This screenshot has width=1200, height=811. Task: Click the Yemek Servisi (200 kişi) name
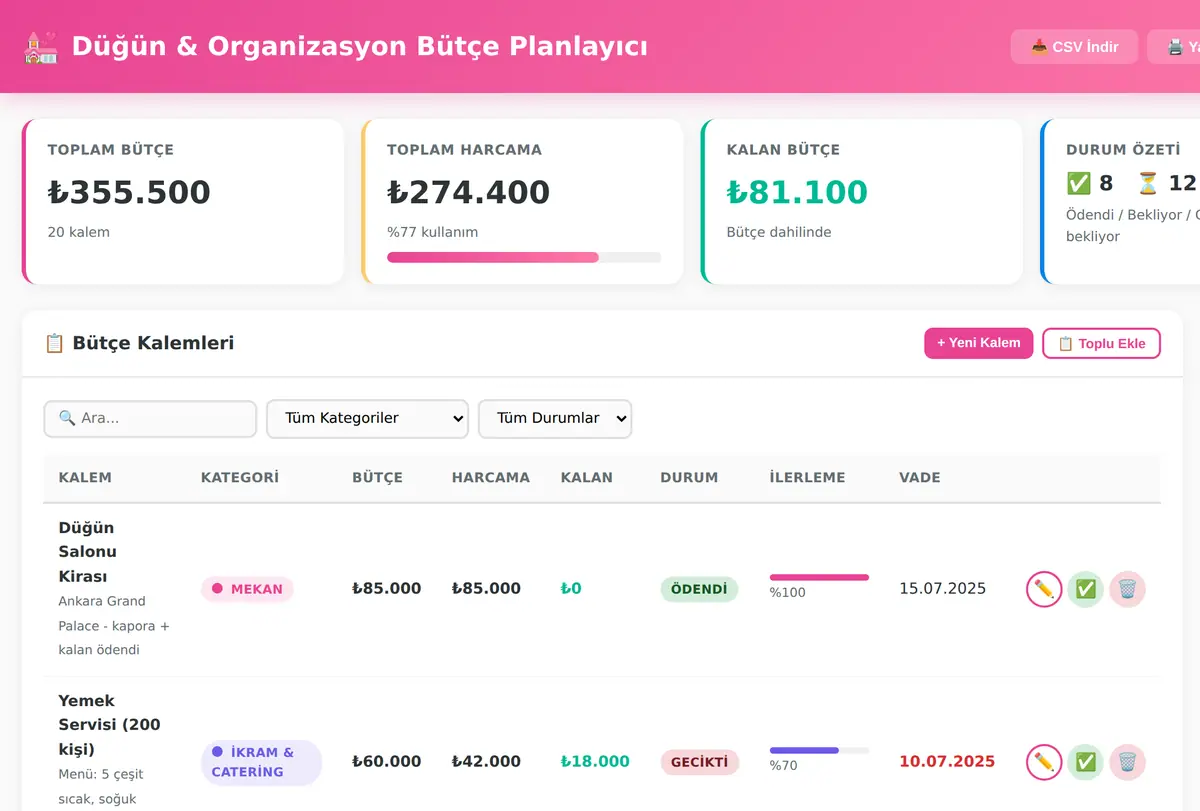pos(110,725)
